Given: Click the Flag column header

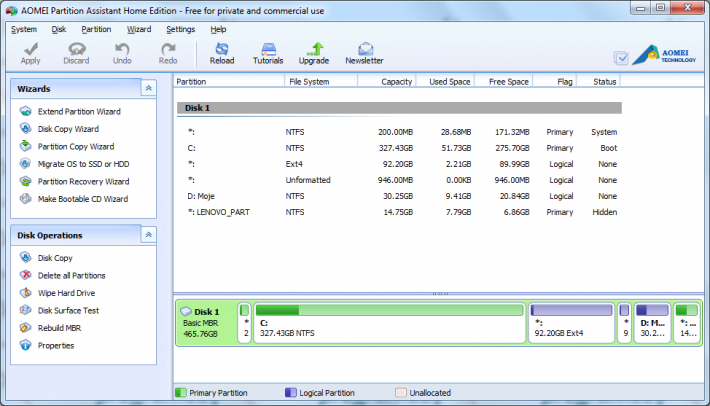Looking at the screenshot, I should (555, 81).
